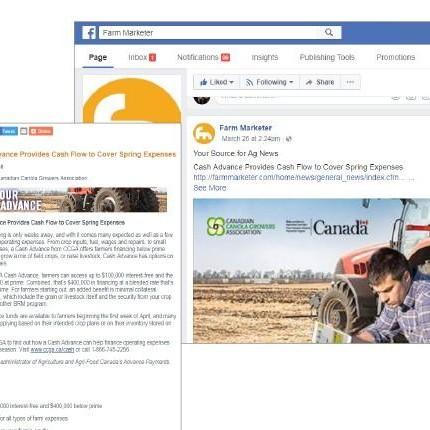The width and height of the screenshot is (430, 430).
Task: Open the www.ccga.ca/cash link in article
Action: 52,350
